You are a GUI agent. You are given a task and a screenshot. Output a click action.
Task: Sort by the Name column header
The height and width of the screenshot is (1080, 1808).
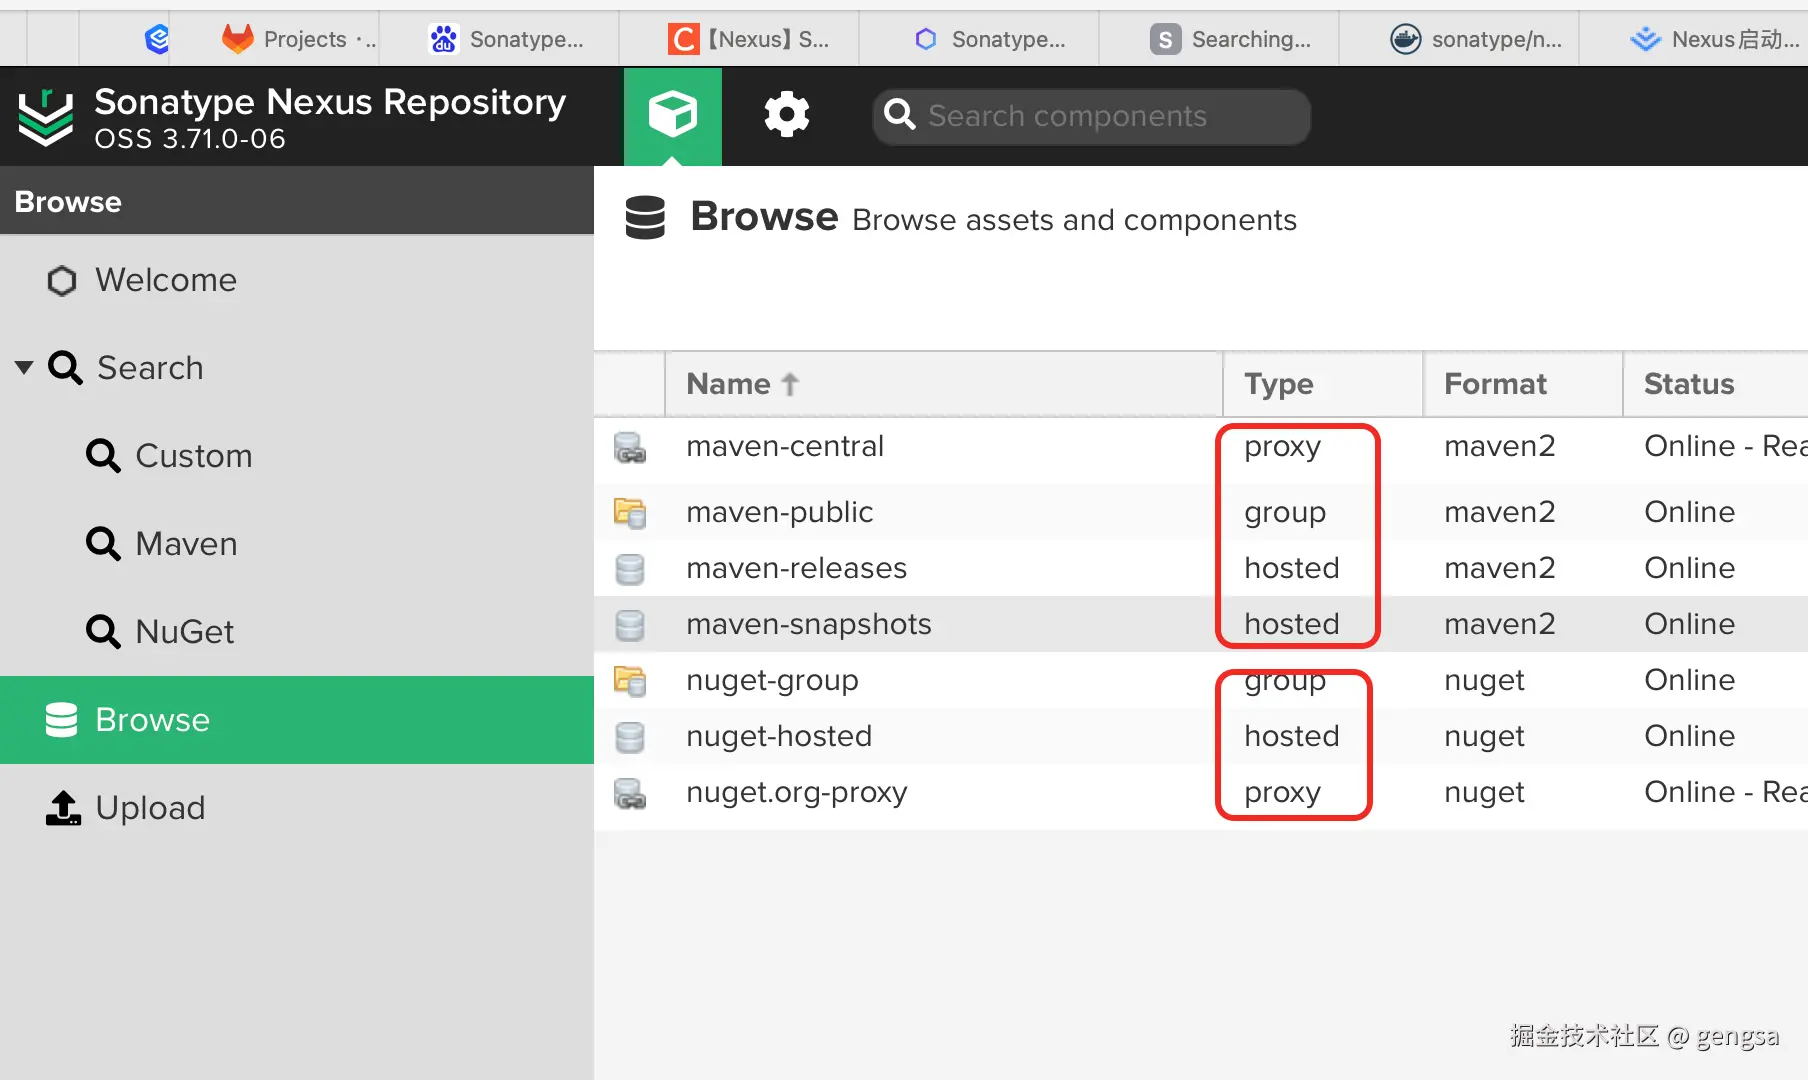(x=943, y=384)
